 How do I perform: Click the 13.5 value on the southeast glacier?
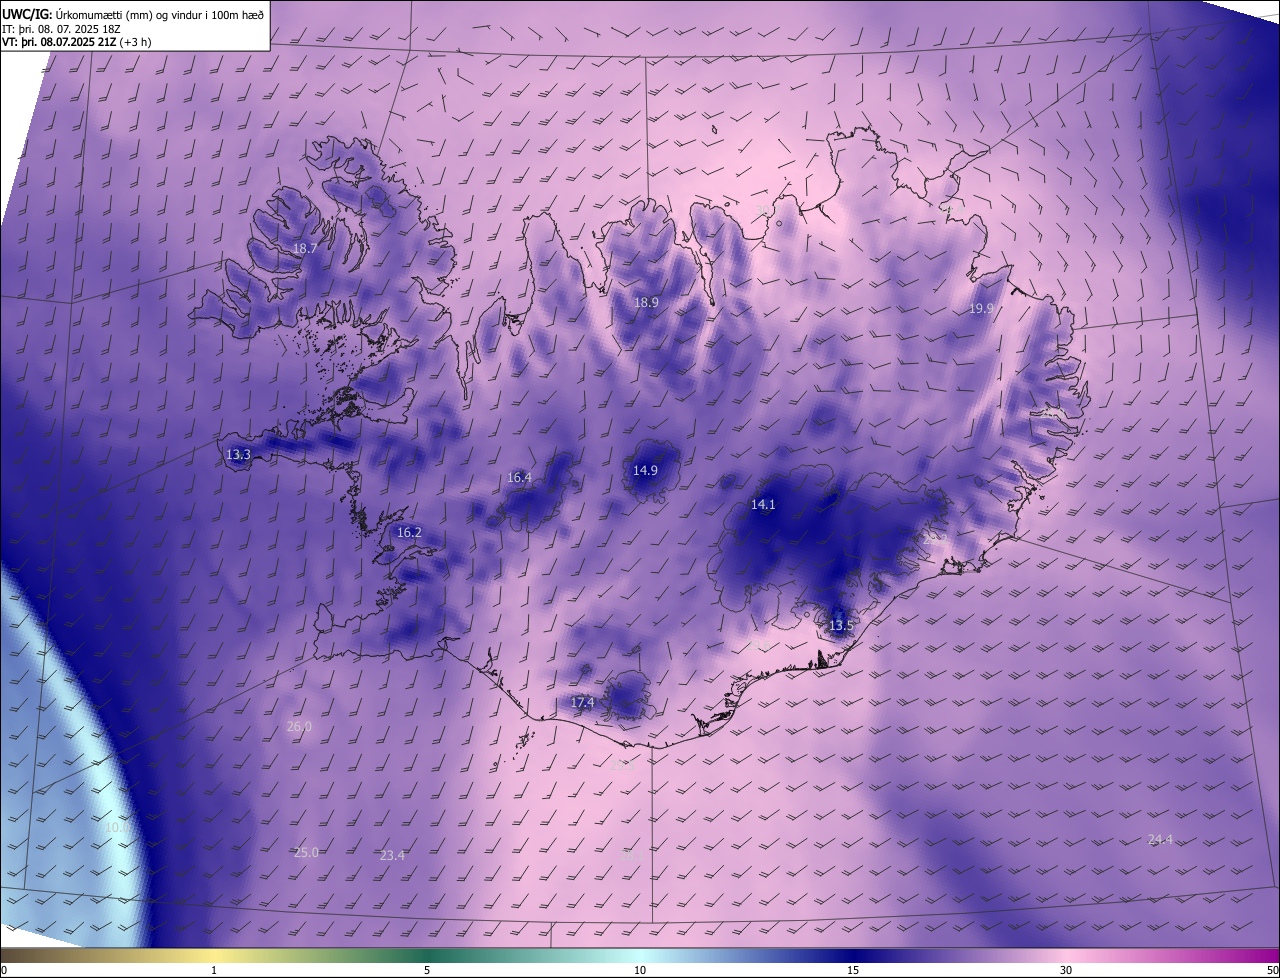tap(841, 625)
